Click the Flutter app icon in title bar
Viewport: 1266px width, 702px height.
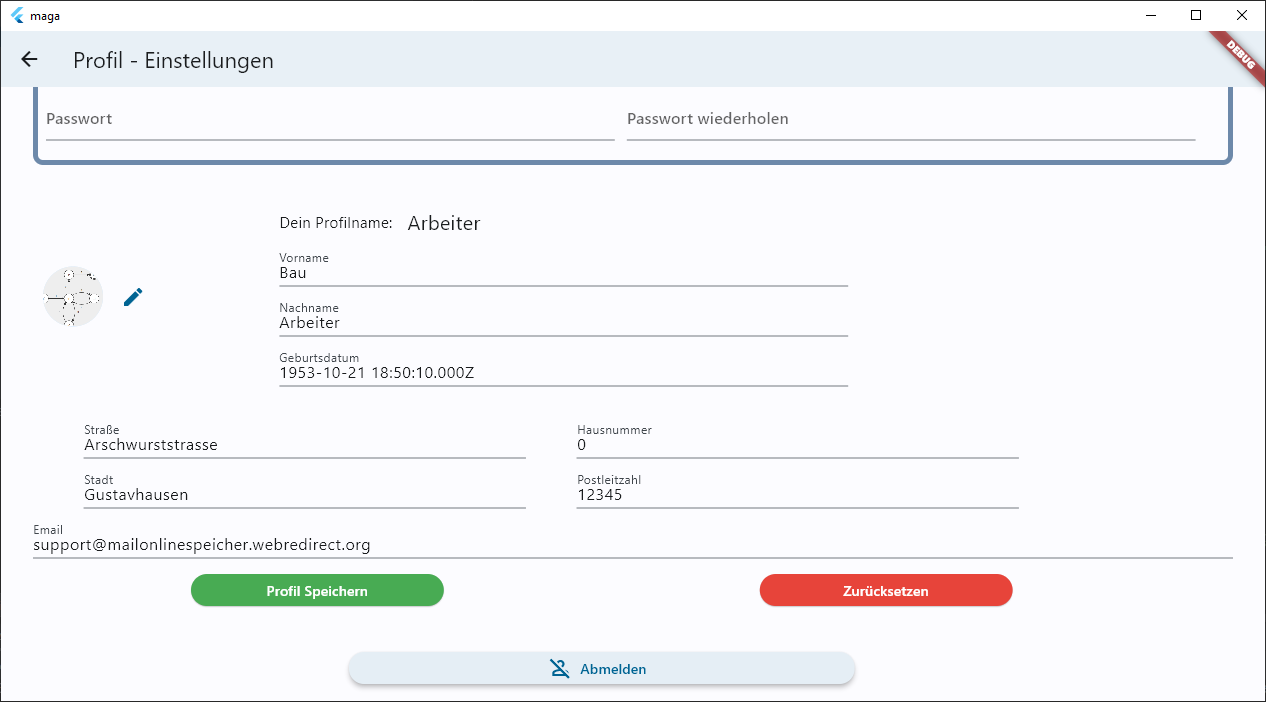click(17, 15)
